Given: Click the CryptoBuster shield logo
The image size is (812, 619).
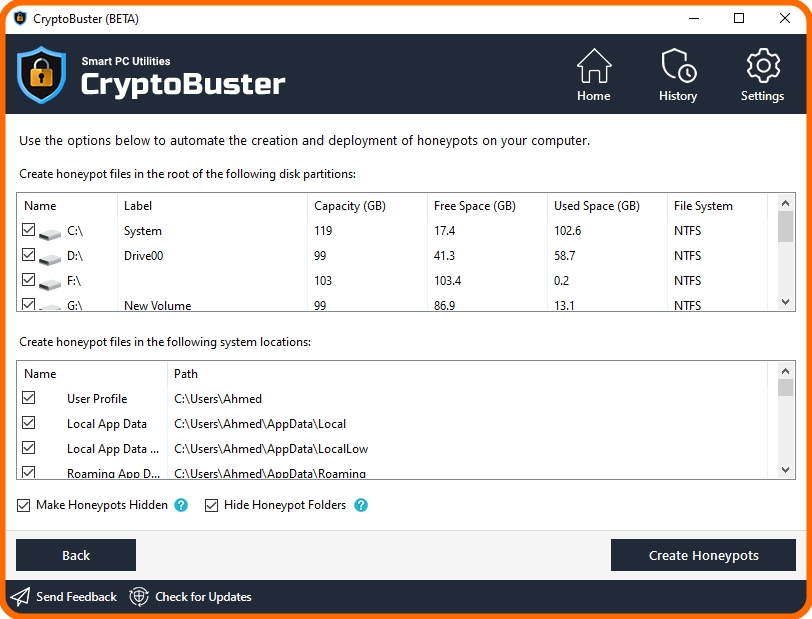Looking at the screenshot, I should 41,75.
